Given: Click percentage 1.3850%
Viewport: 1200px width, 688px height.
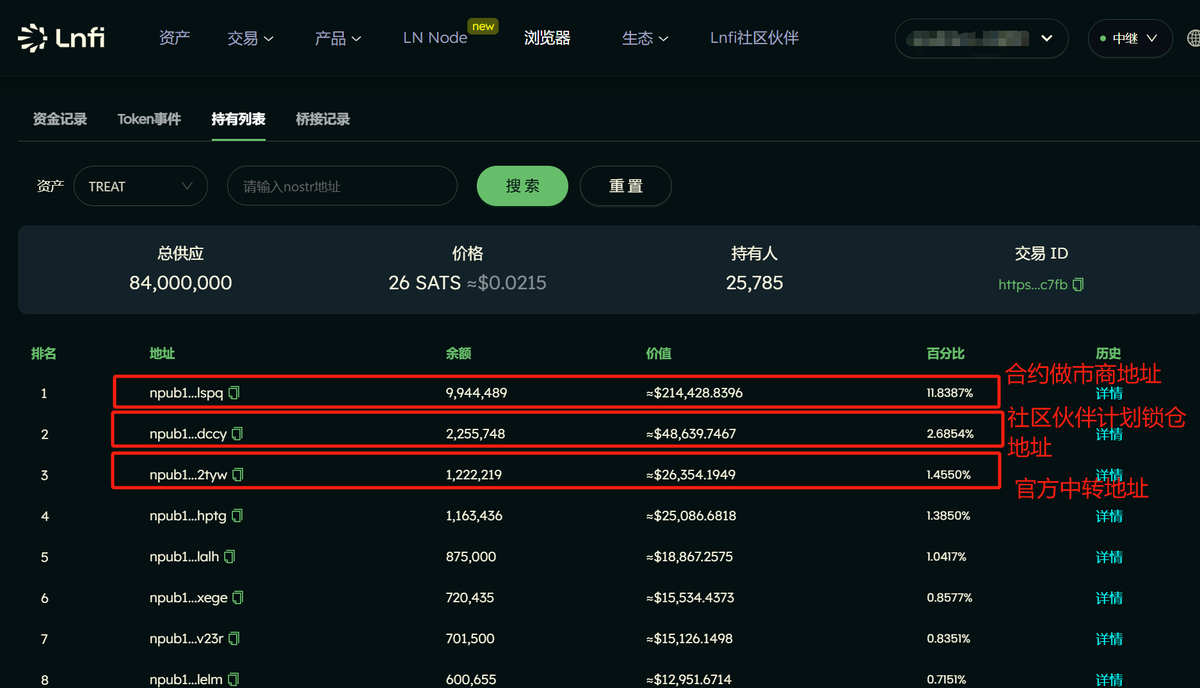Looking at the screenshot, I should pos(949,516).
